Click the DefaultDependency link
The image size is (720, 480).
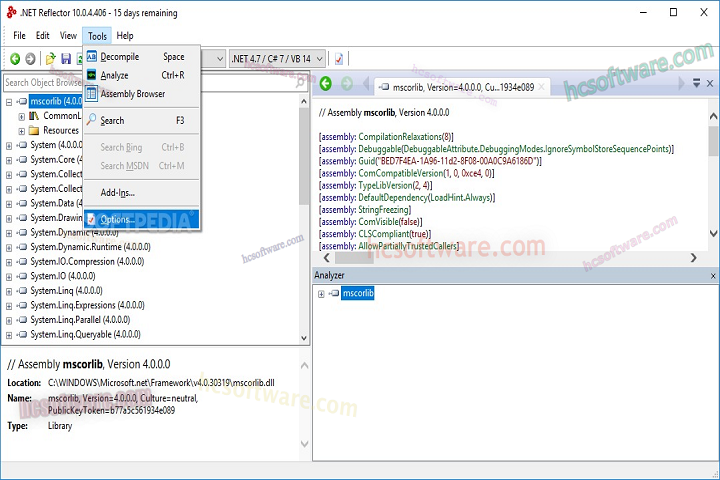[x=393, y=198]
